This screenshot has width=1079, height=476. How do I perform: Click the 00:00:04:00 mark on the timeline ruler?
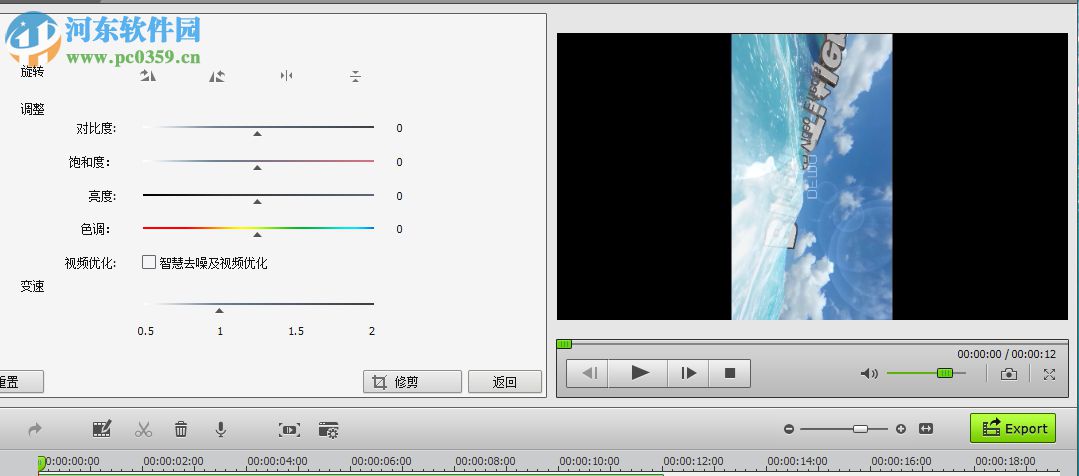pos(277,461)
